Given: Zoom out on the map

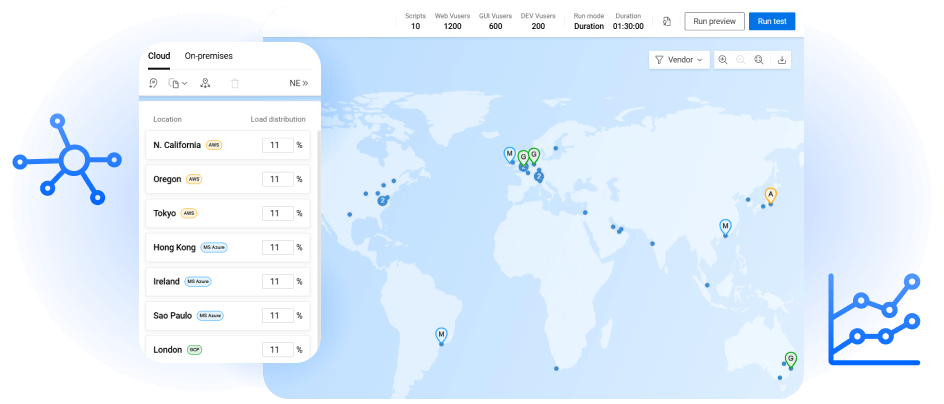Looking at the screenshot, I should (741, 60).
